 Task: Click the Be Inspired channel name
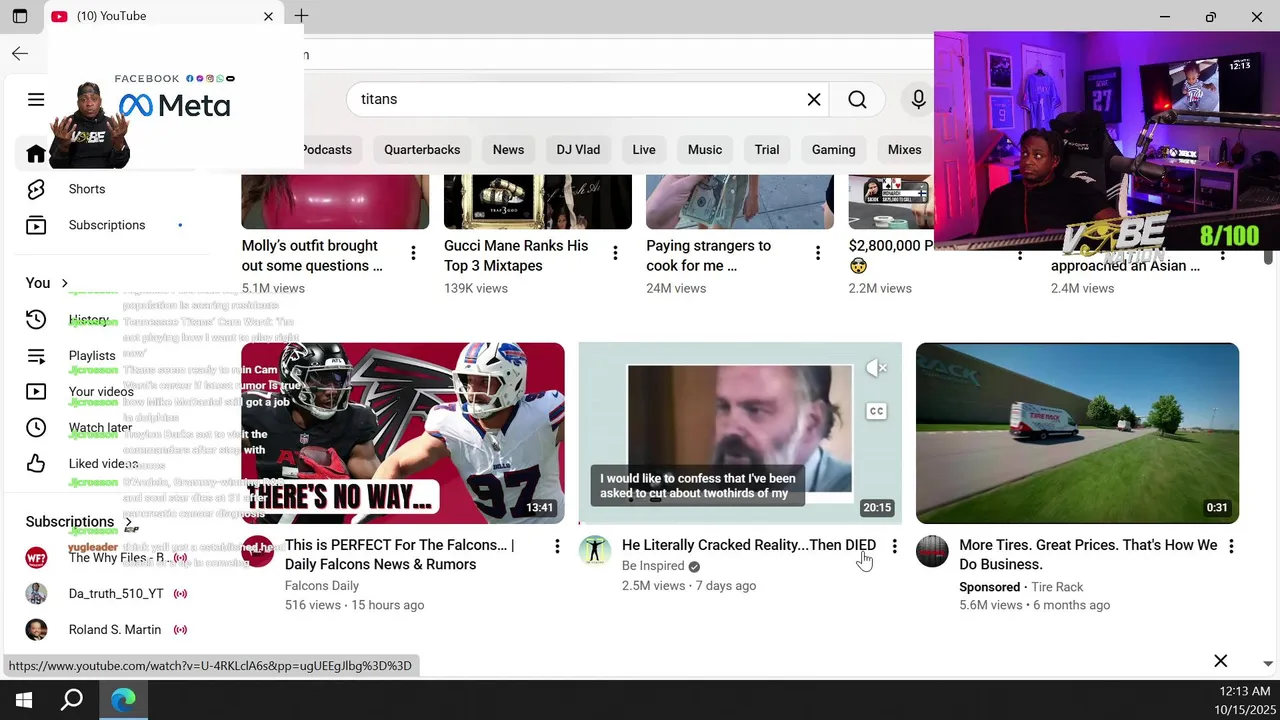click(x=653, y=566)
